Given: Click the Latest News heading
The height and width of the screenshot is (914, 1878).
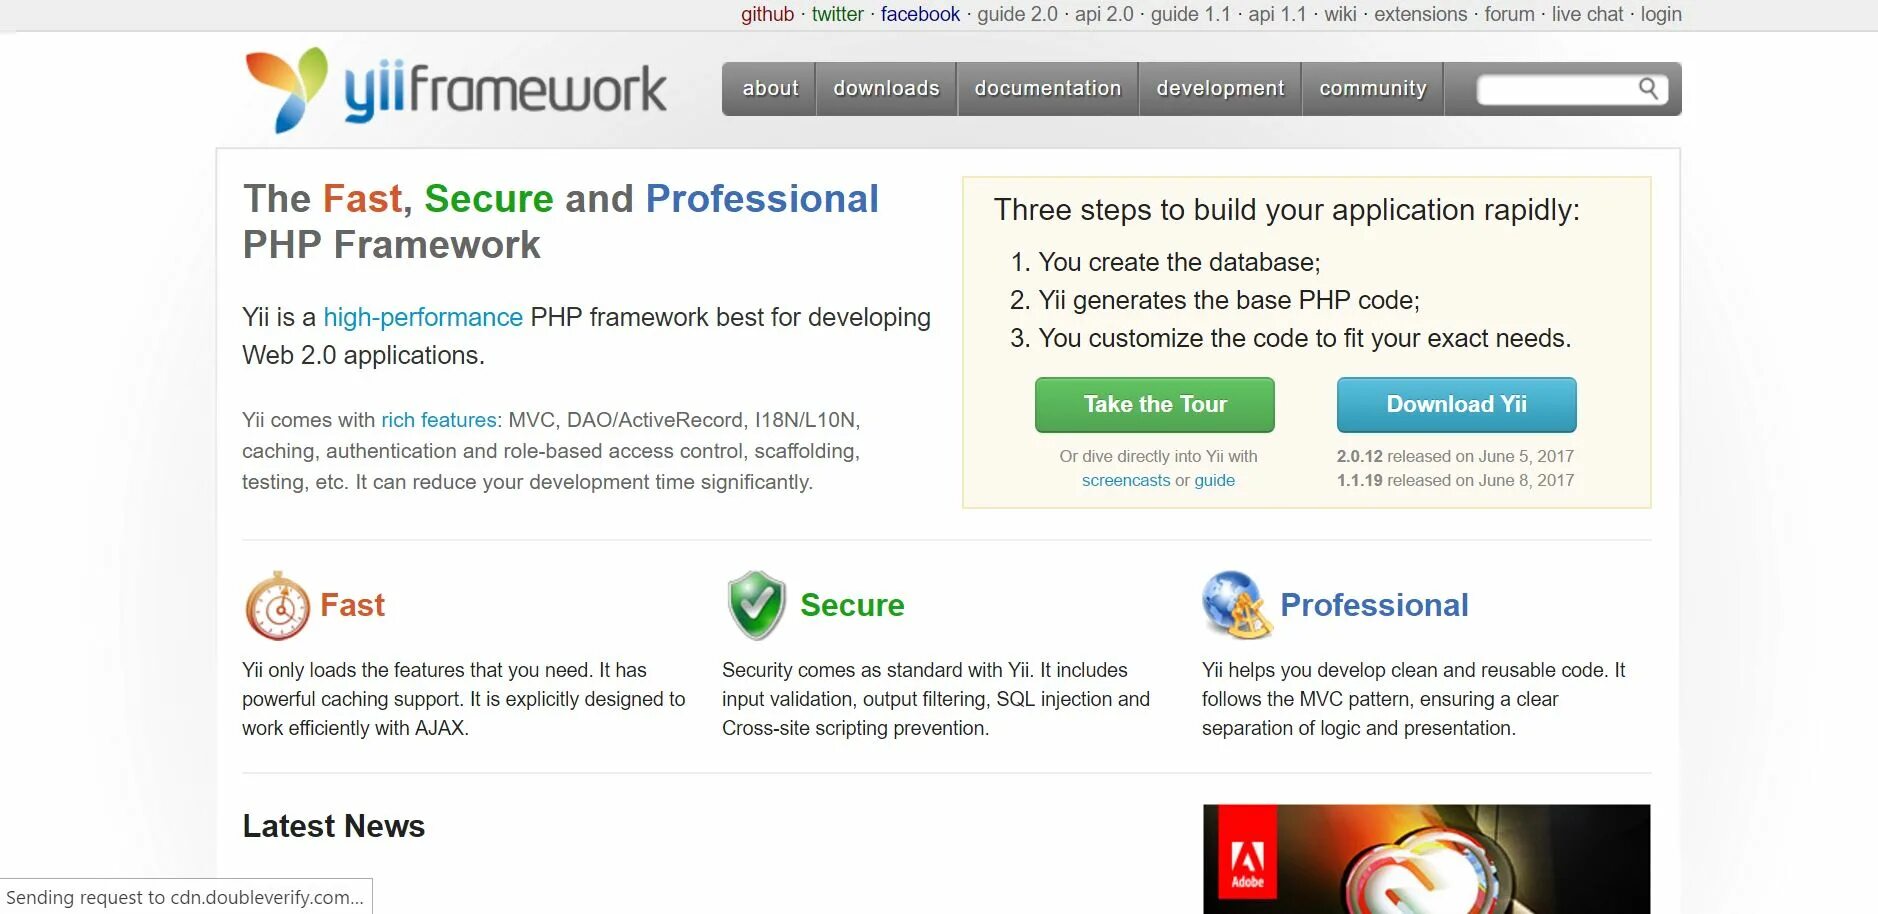Looking at the screenshot, I should point(333,826).
